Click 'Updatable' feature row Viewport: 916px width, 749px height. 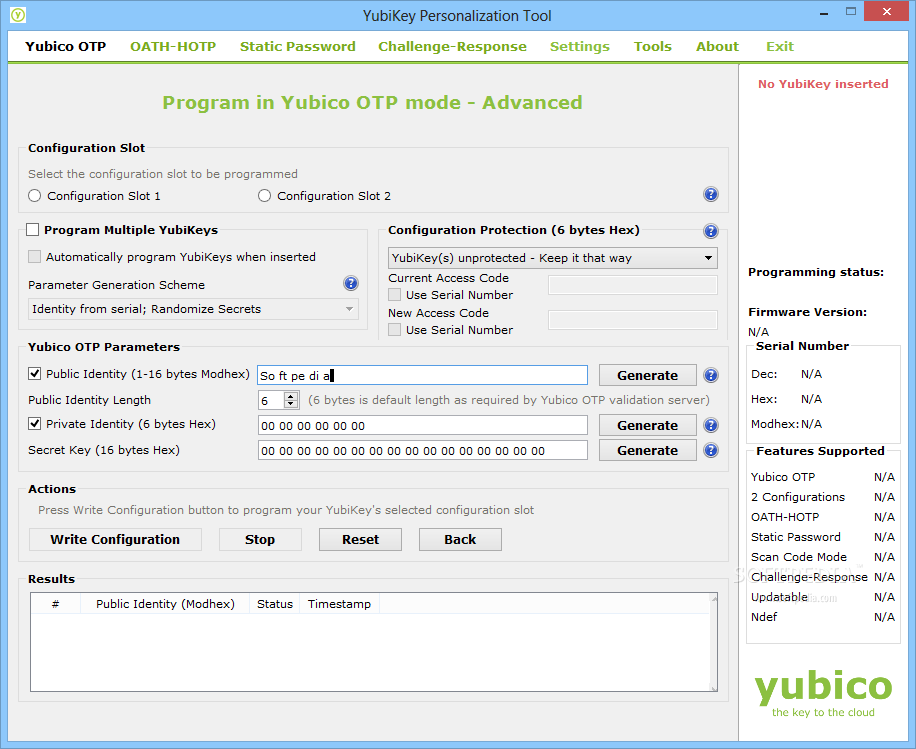(x=823, y=597)
